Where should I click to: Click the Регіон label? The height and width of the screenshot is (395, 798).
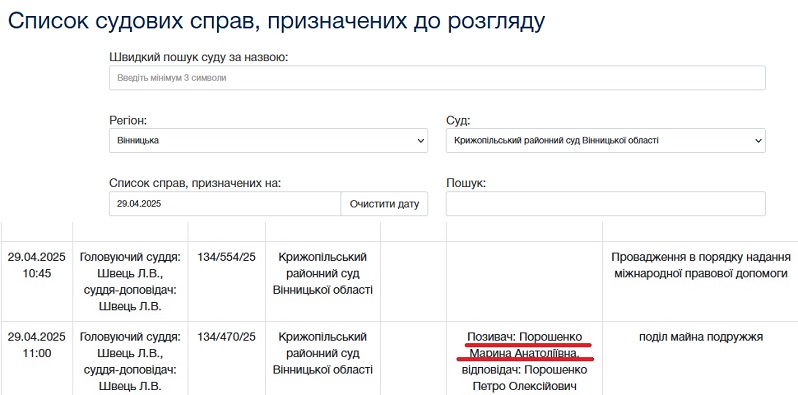coord(128,121)
